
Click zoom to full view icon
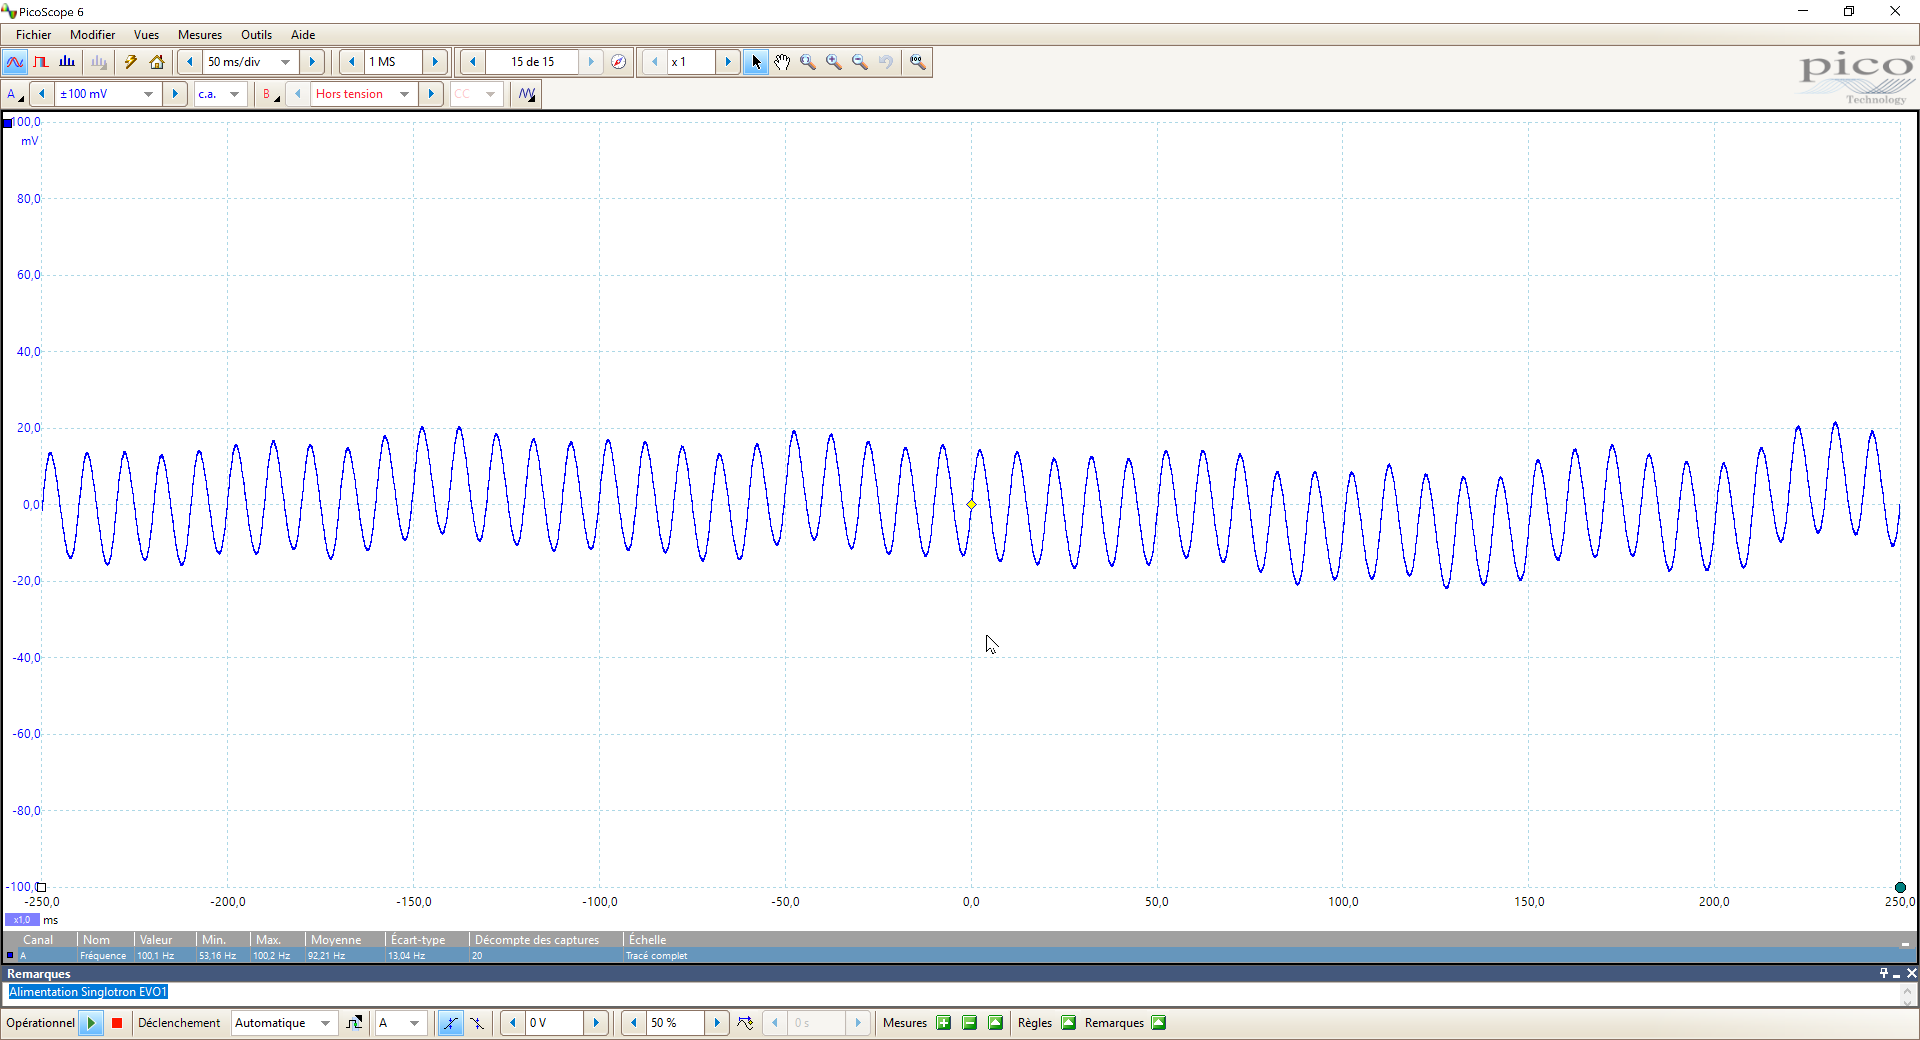918,62
